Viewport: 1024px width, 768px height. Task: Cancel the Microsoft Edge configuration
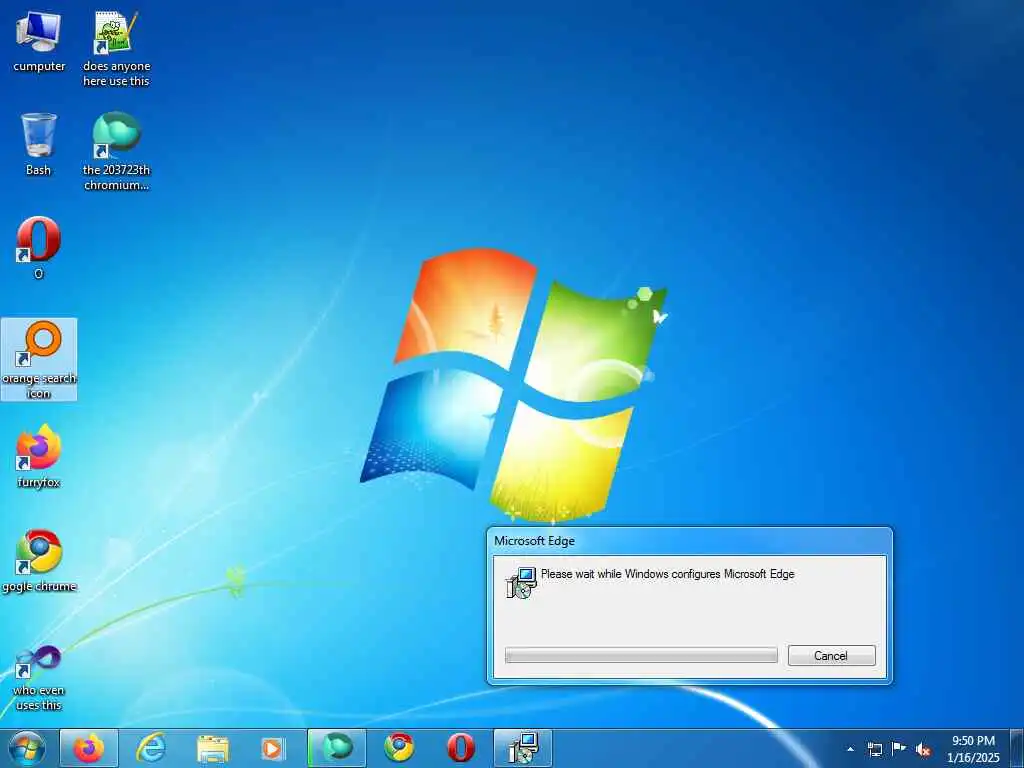[x=831, y=656]
